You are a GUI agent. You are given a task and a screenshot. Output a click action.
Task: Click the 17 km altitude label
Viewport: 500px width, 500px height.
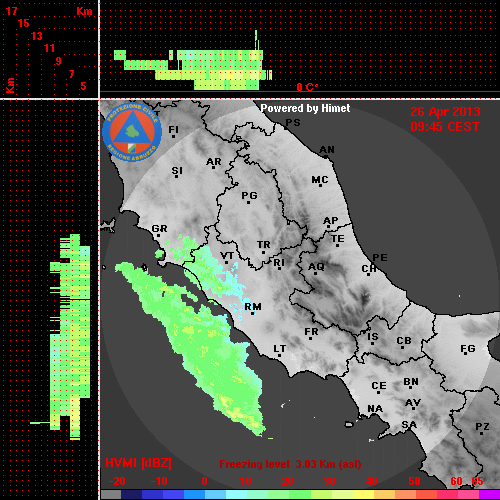pos(11,11)
